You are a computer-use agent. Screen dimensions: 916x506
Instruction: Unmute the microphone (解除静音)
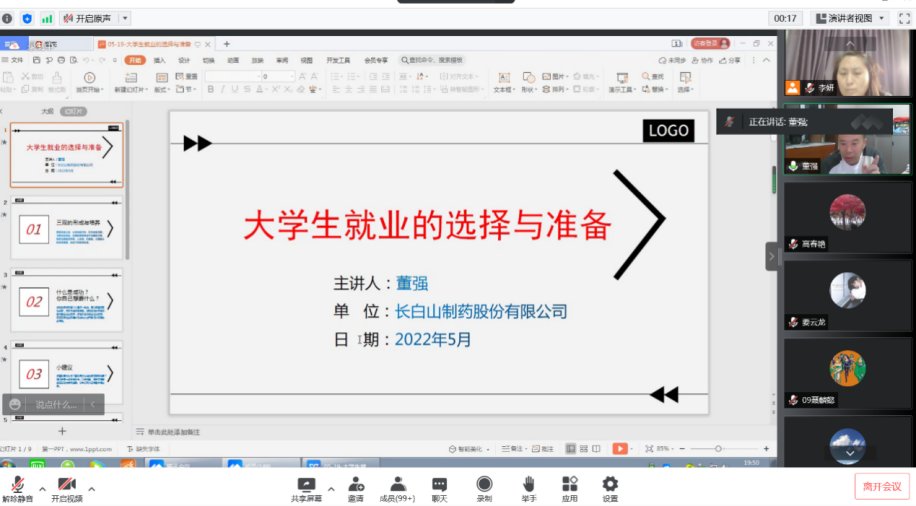click(x=17, y=487)
